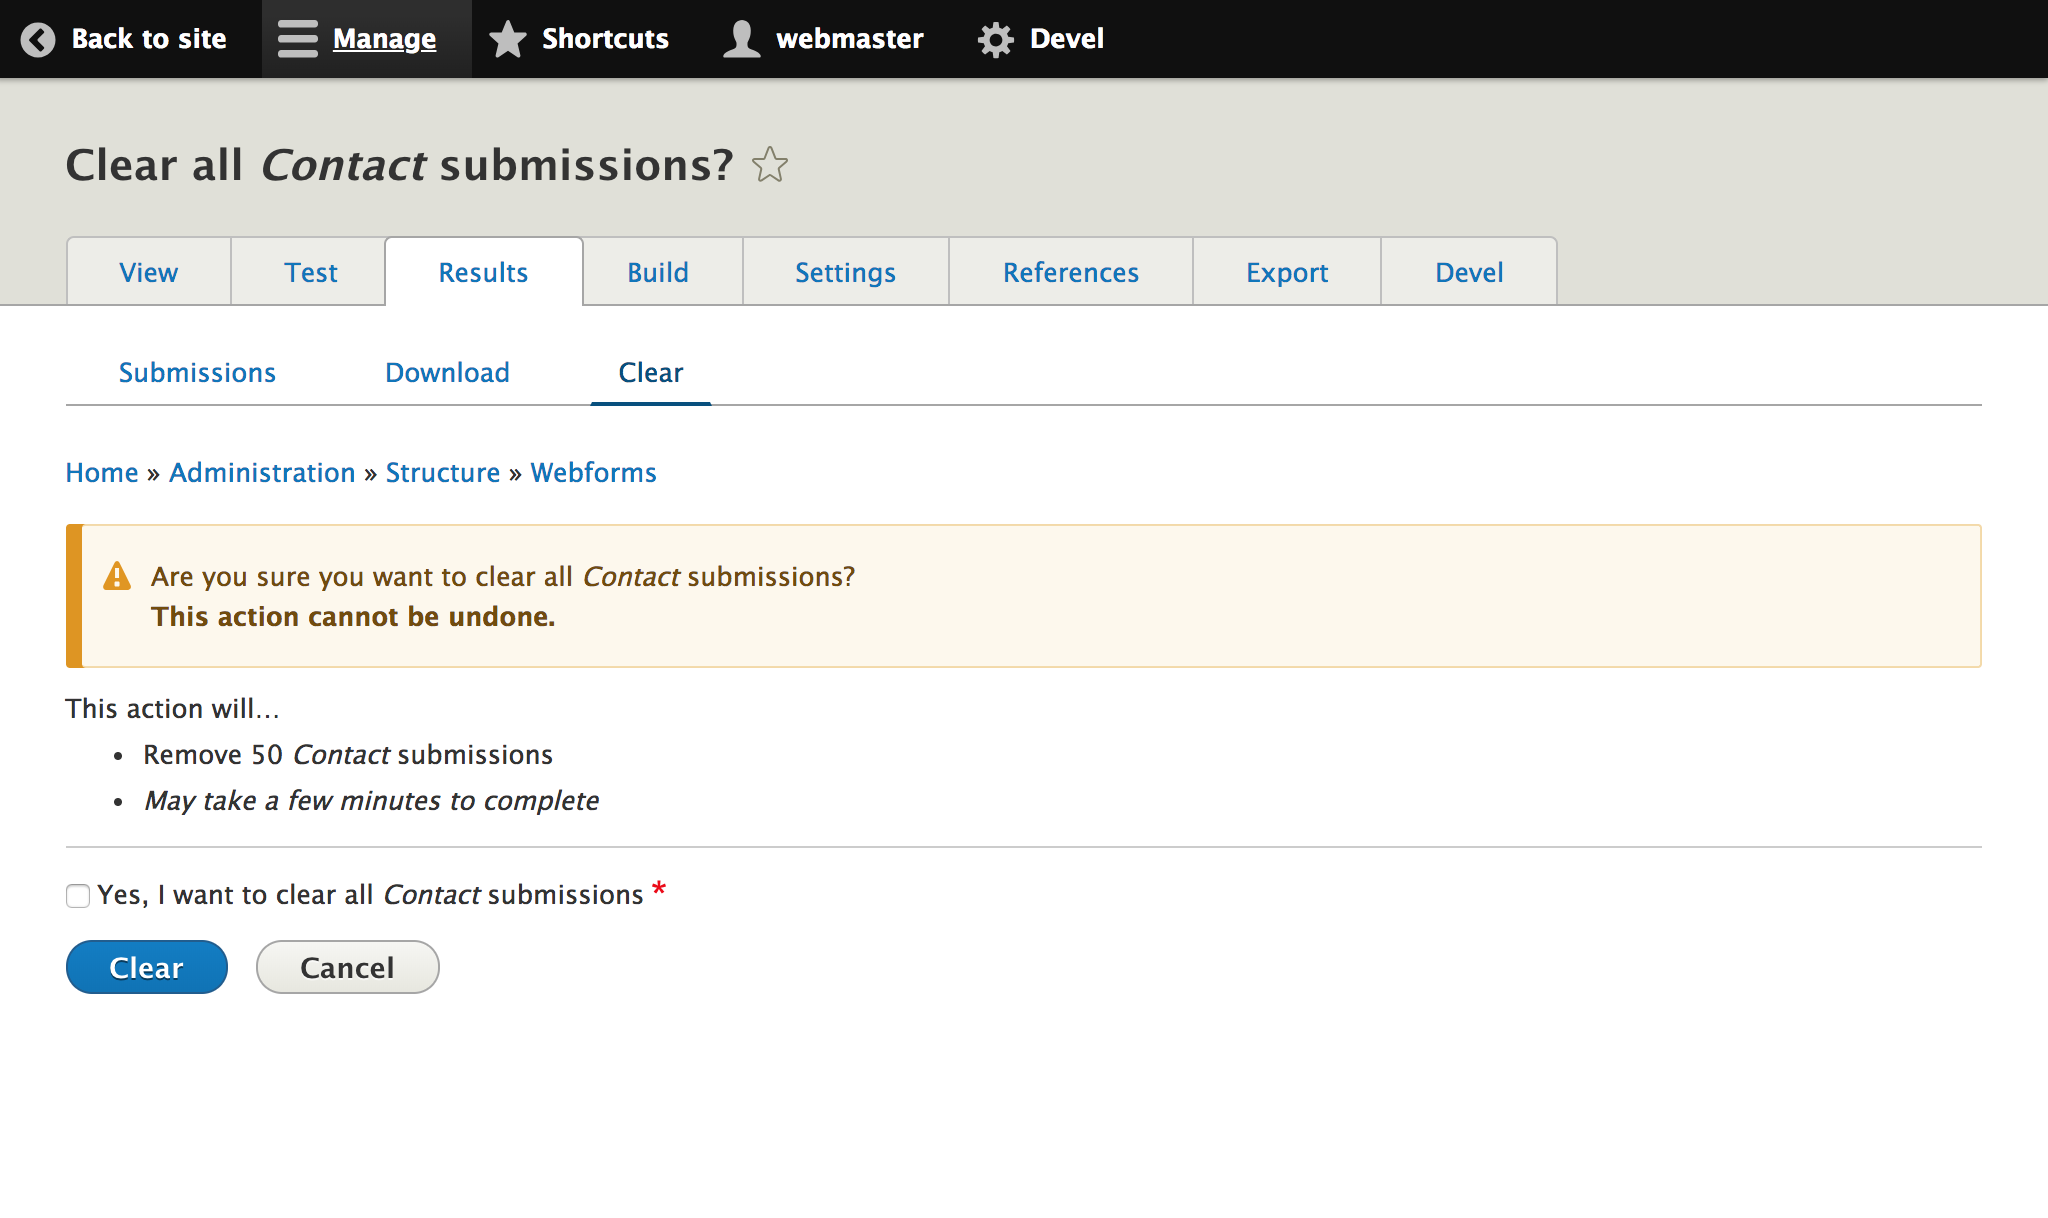Select the Download secondary tab
Viewport: 2048px width, 1218px height.
pos(447,372)
